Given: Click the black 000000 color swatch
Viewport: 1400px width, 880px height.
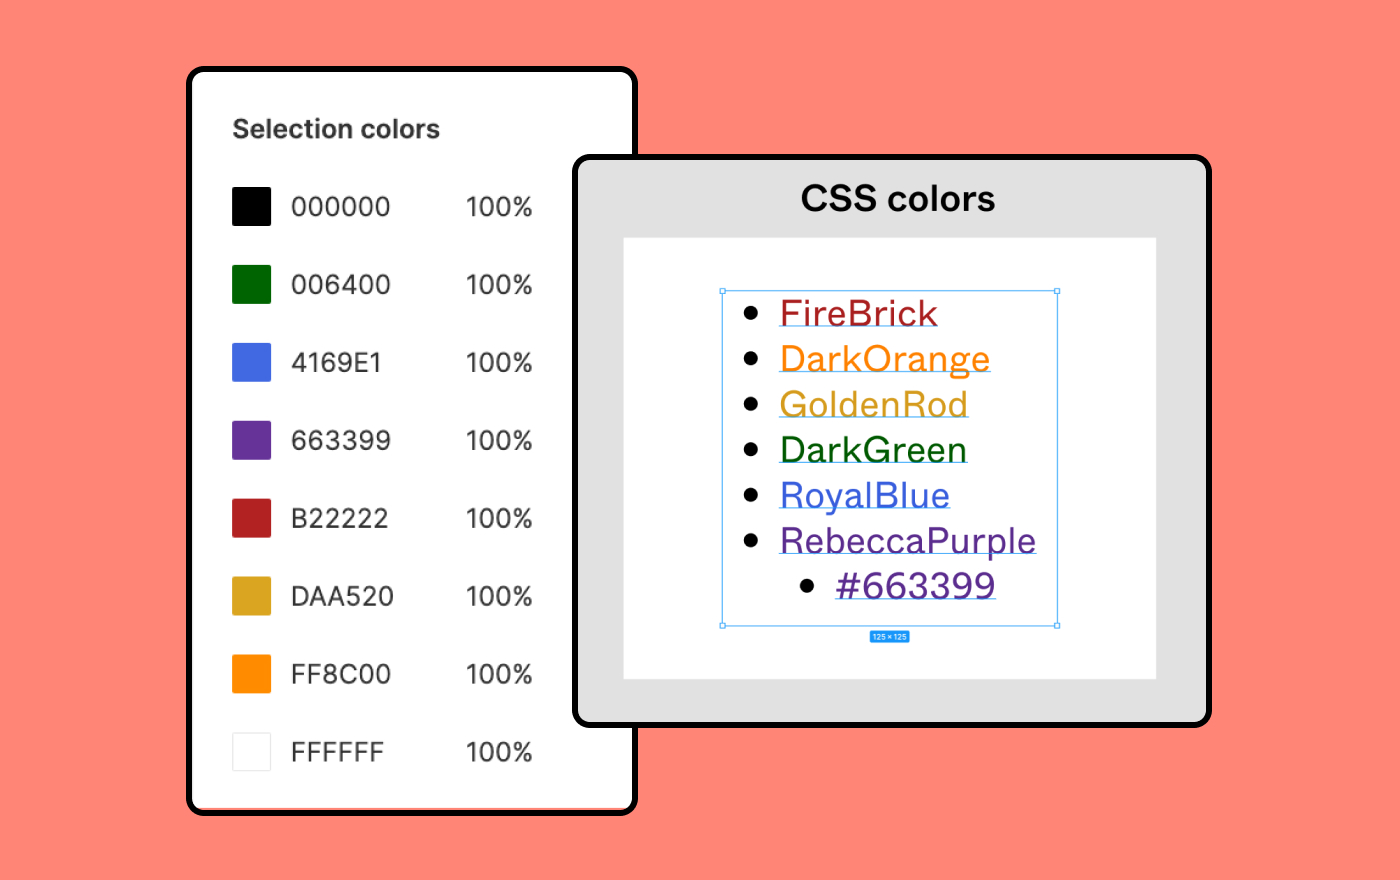Looking at the screenshot, I should (x=252, y=207).
